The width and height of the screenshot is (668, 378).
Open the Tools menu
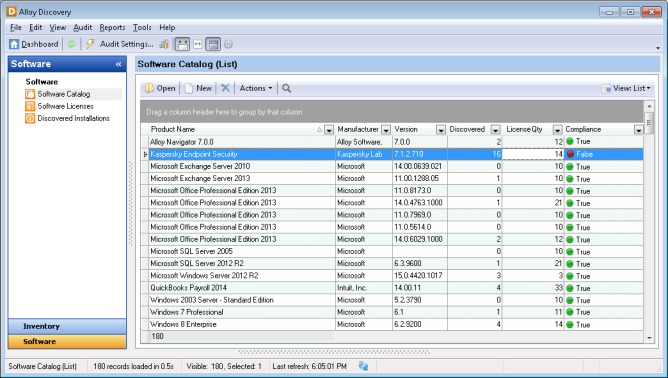(x=142, y=28)
